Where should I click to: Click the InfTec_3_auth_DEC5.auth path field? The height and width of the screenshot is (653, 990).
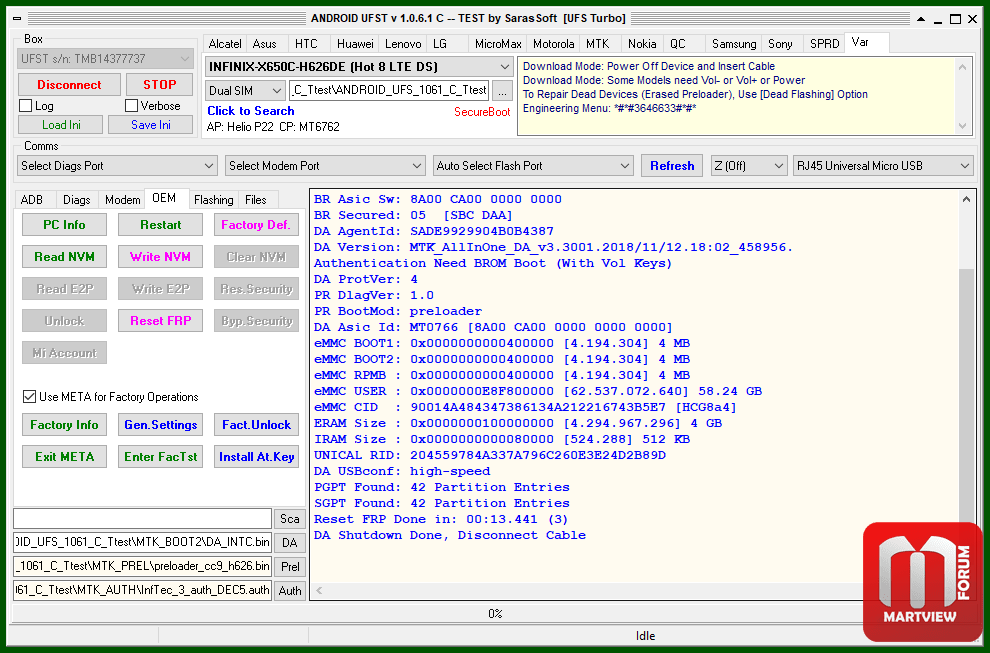[143, 590]
